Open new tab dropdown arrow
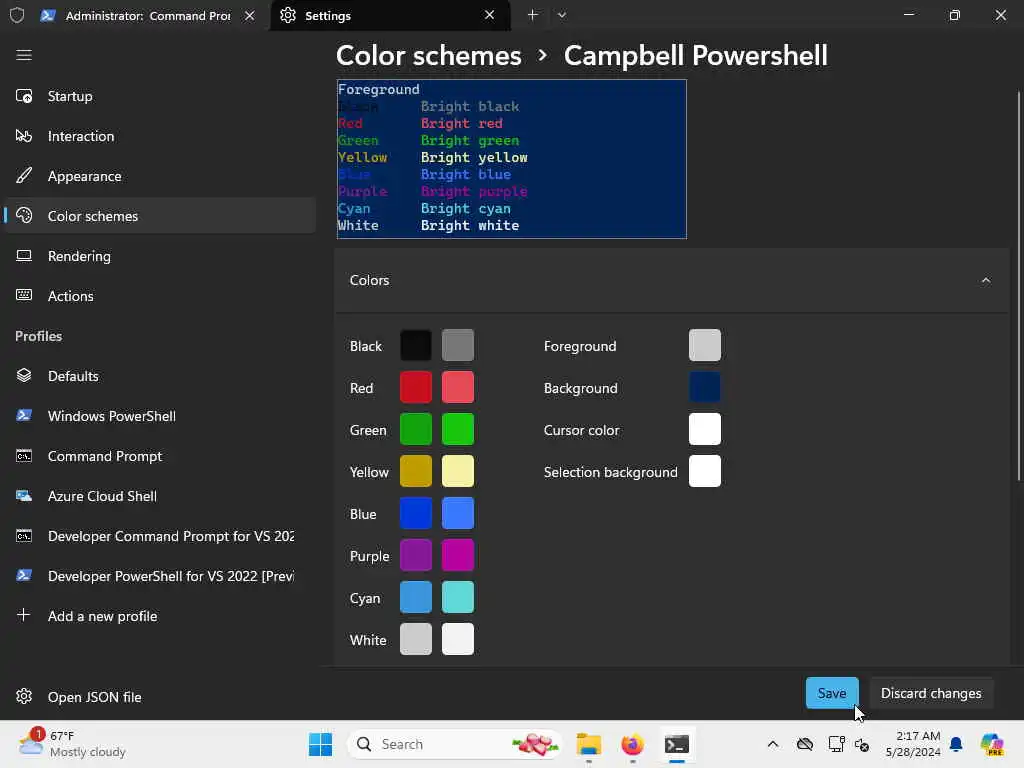This screenshot has height=768, width=1024. [562, 14]
